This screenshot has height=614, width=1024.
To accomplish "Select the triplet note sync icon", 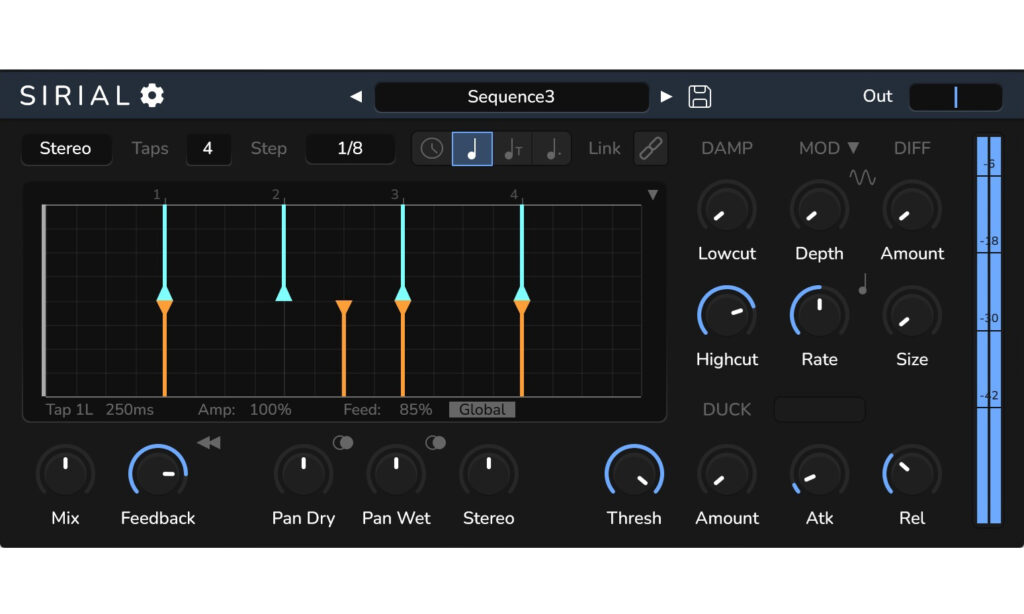I will coord(512,149).
